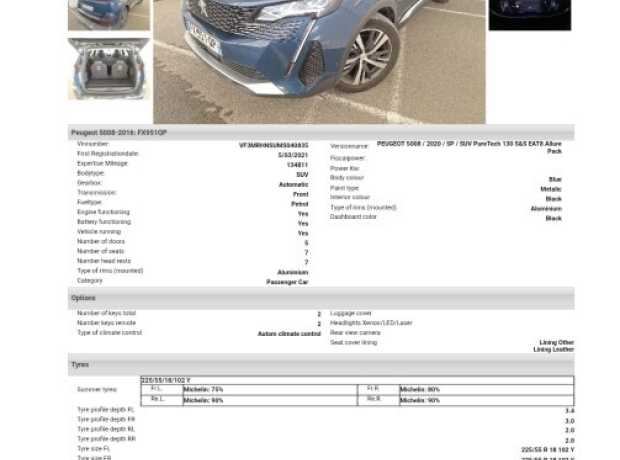The width and height of the screenshot is (620, 460).
Task: Click the 'Seat cover lining' label
Action: pos(353,343)
